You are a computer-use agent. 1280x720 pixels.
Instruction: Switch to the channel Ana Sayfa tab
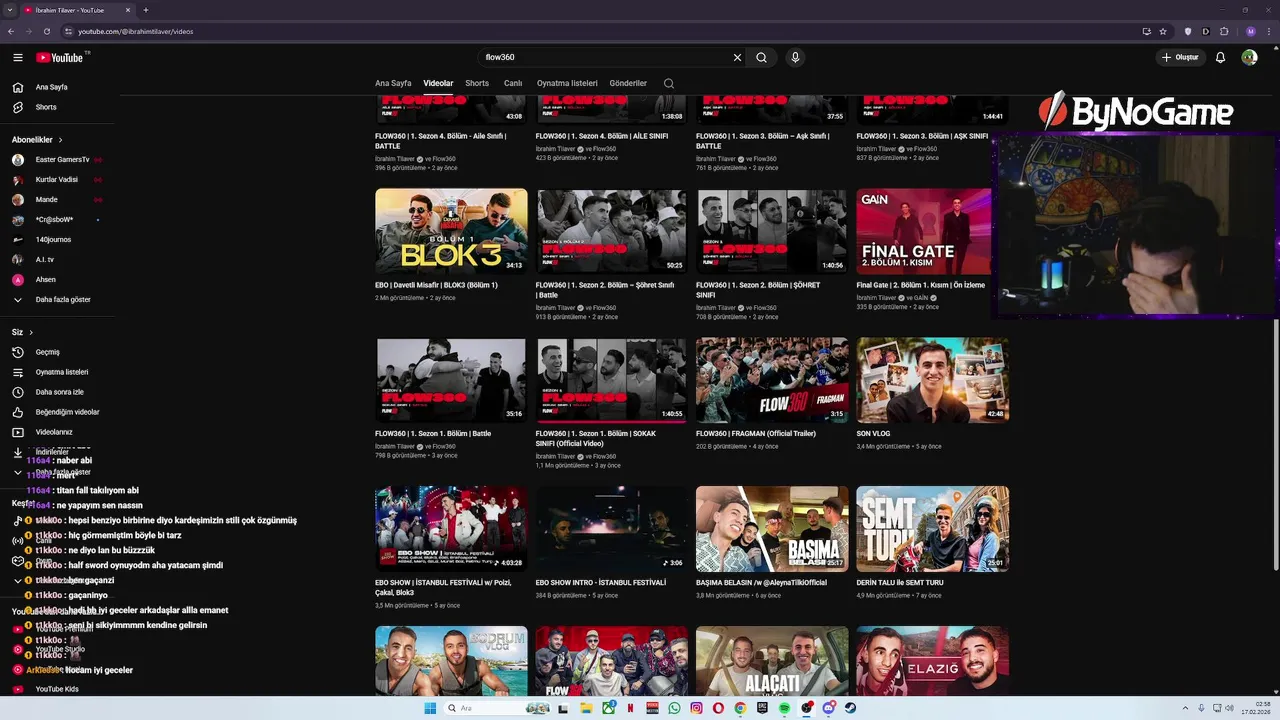click(393, 83)
